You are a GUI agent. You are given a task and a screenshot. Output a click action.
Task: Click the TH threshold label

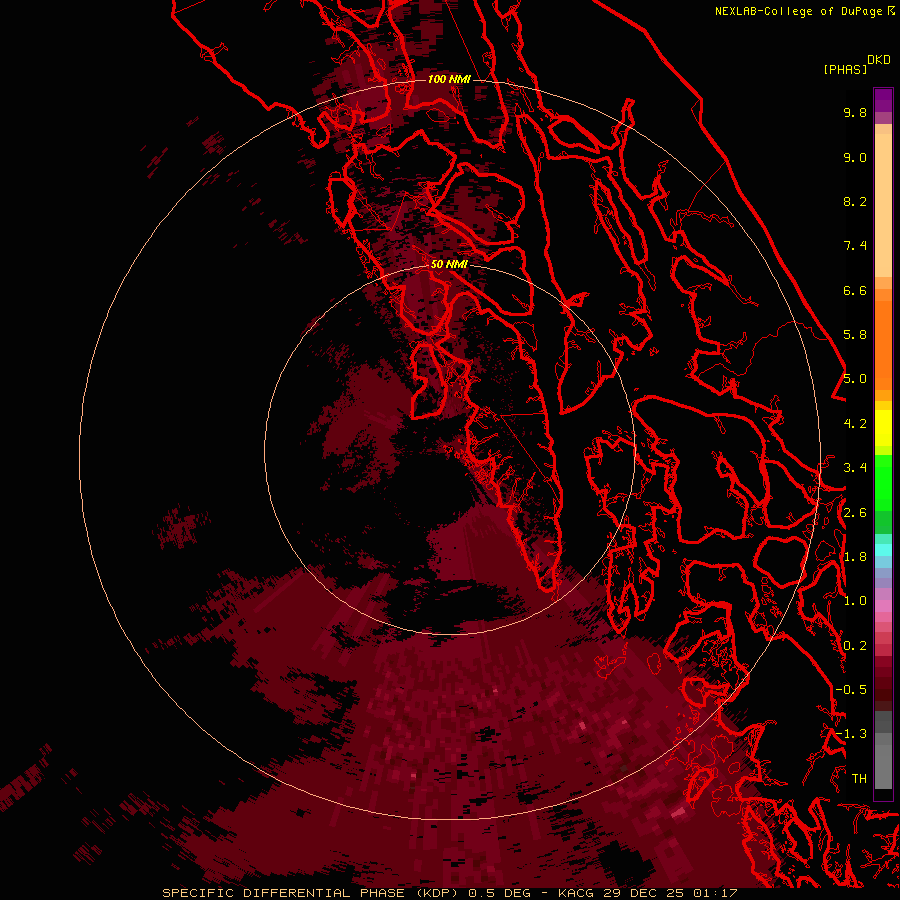(x=859, y=779)
